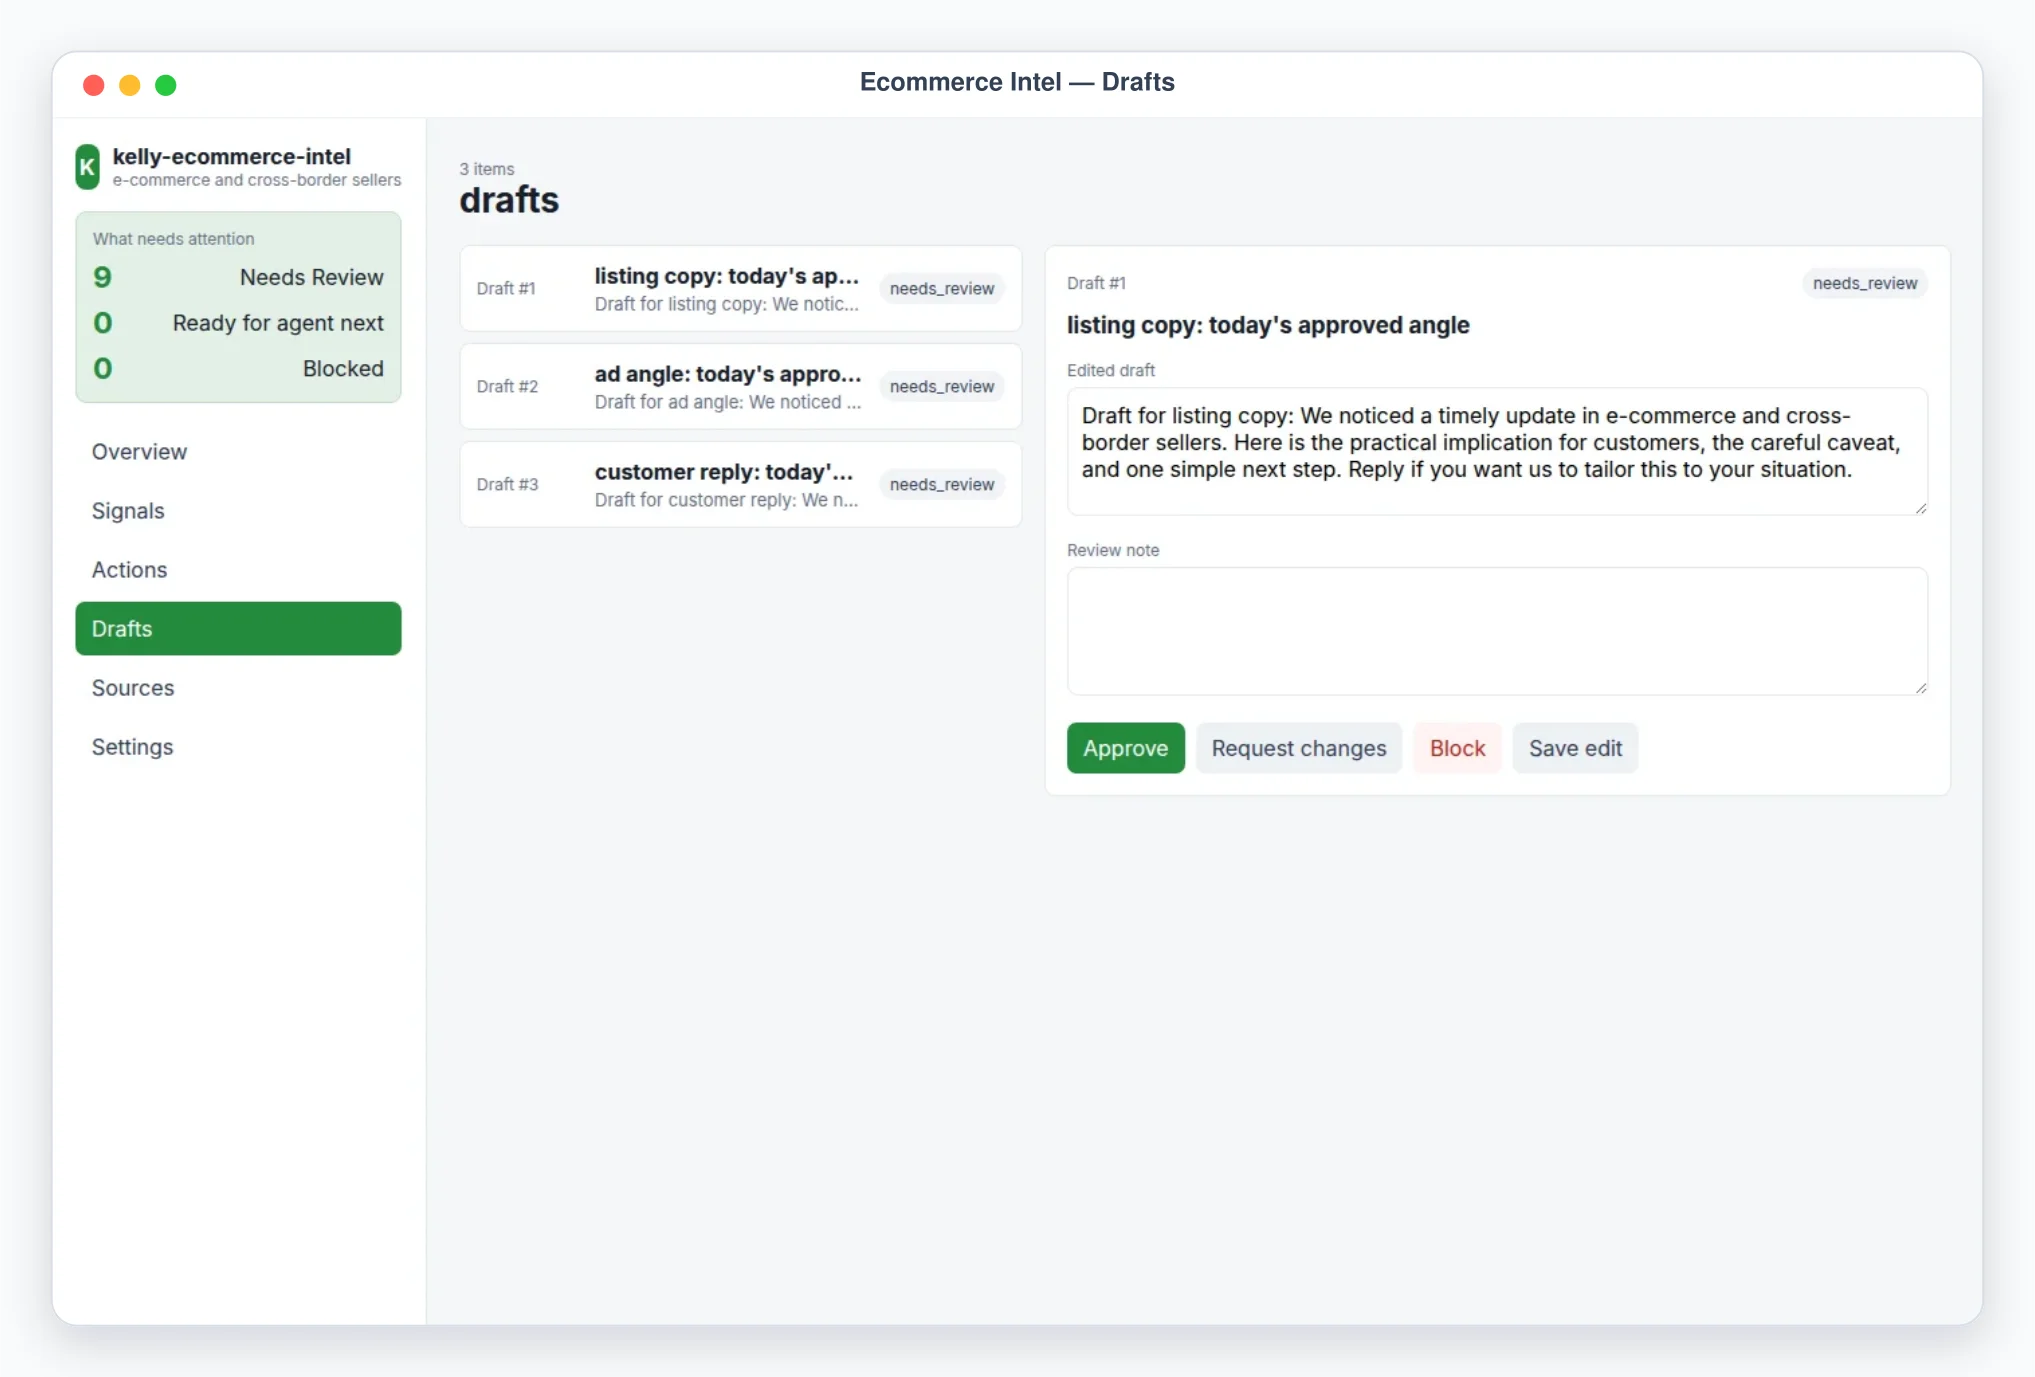Click the green K workspace avatar icon
This screenshot has height=1377, width=2035.
pos(87,167)
